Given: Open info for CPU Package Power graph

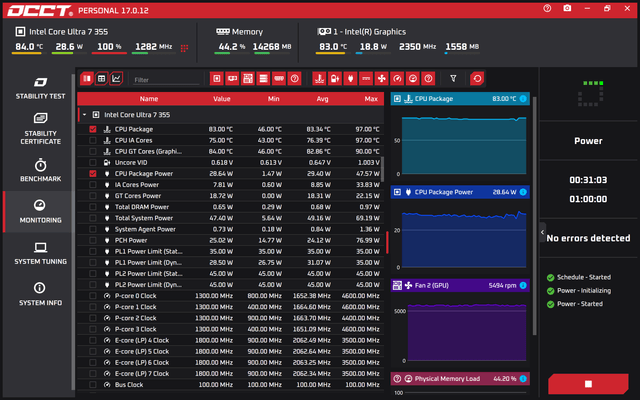Looking at the screenshot, I should [523, 192].
